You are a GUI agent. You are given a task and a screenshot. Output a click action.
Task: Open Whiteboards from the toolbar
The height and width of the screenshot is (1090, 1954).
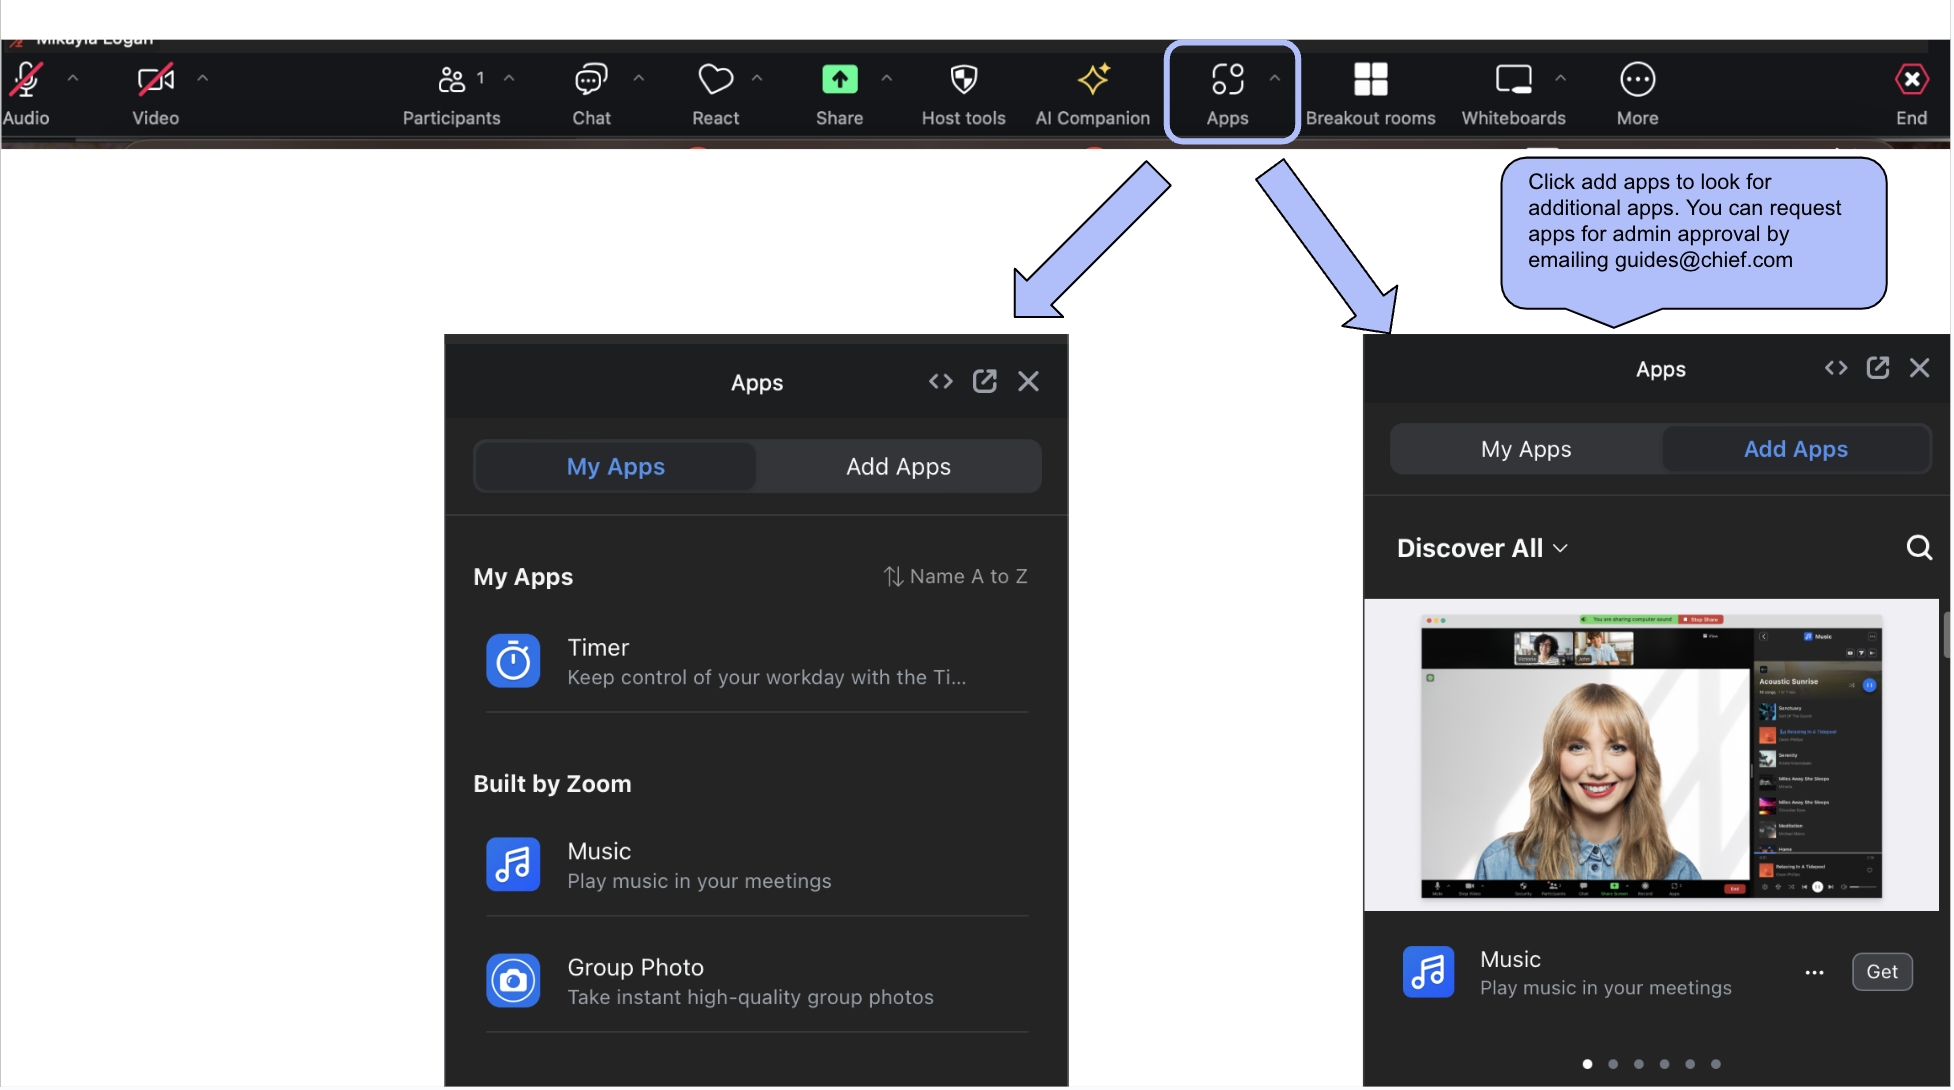click(x=1513, y=80)
